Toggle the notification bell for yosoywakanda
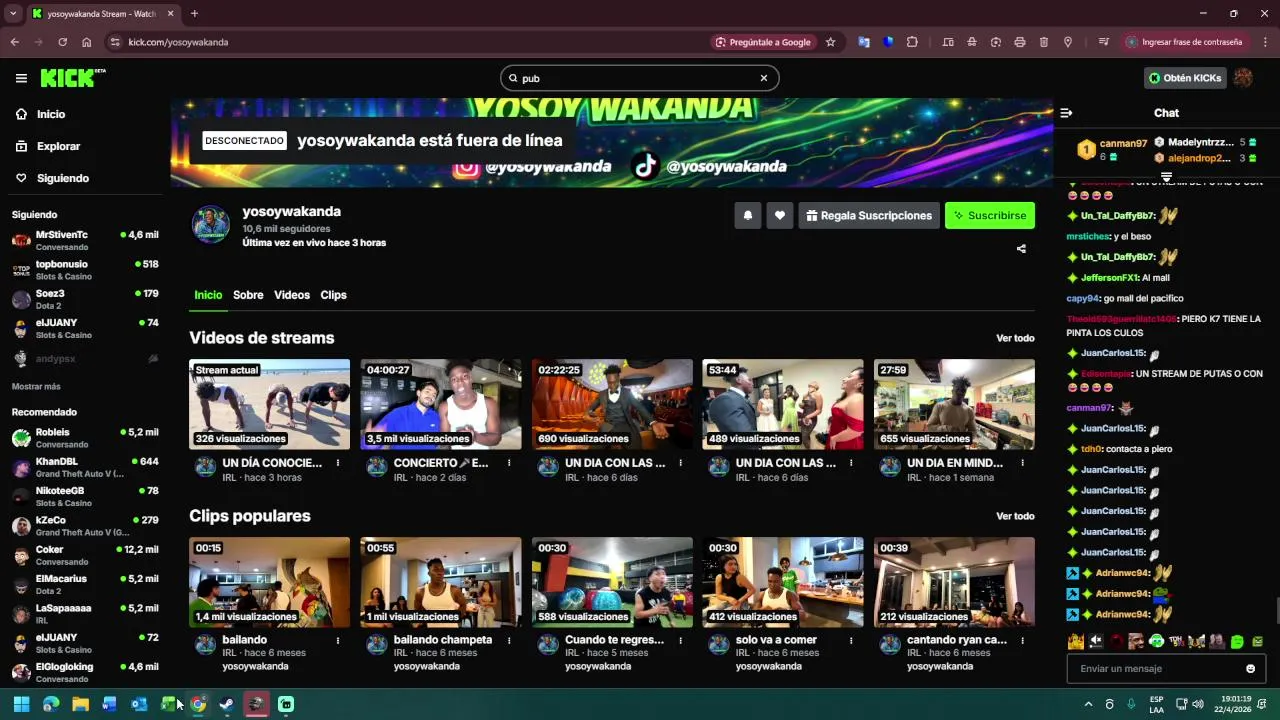This screenshot has height=720, width=1280. pos(747,215)
